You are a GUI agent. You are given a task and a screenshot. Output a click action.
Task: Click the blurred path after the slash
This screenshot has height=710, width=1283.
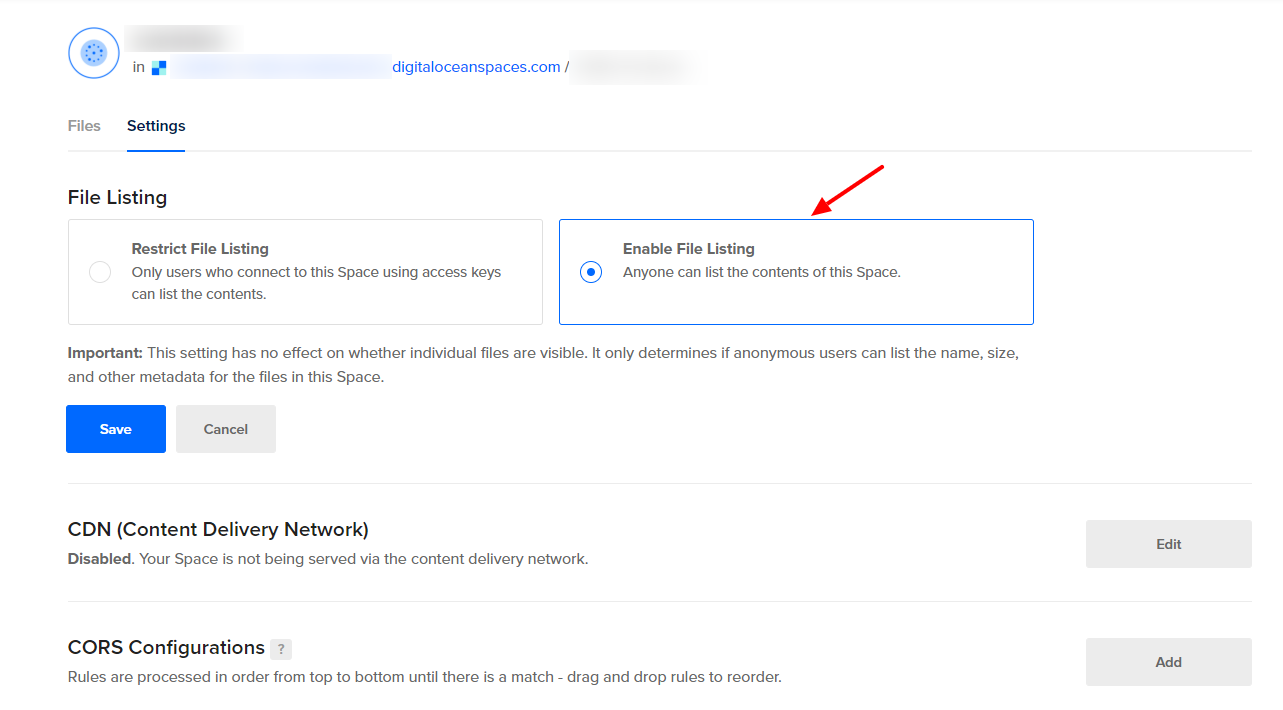pyautogui.click(x=633, y=67)
